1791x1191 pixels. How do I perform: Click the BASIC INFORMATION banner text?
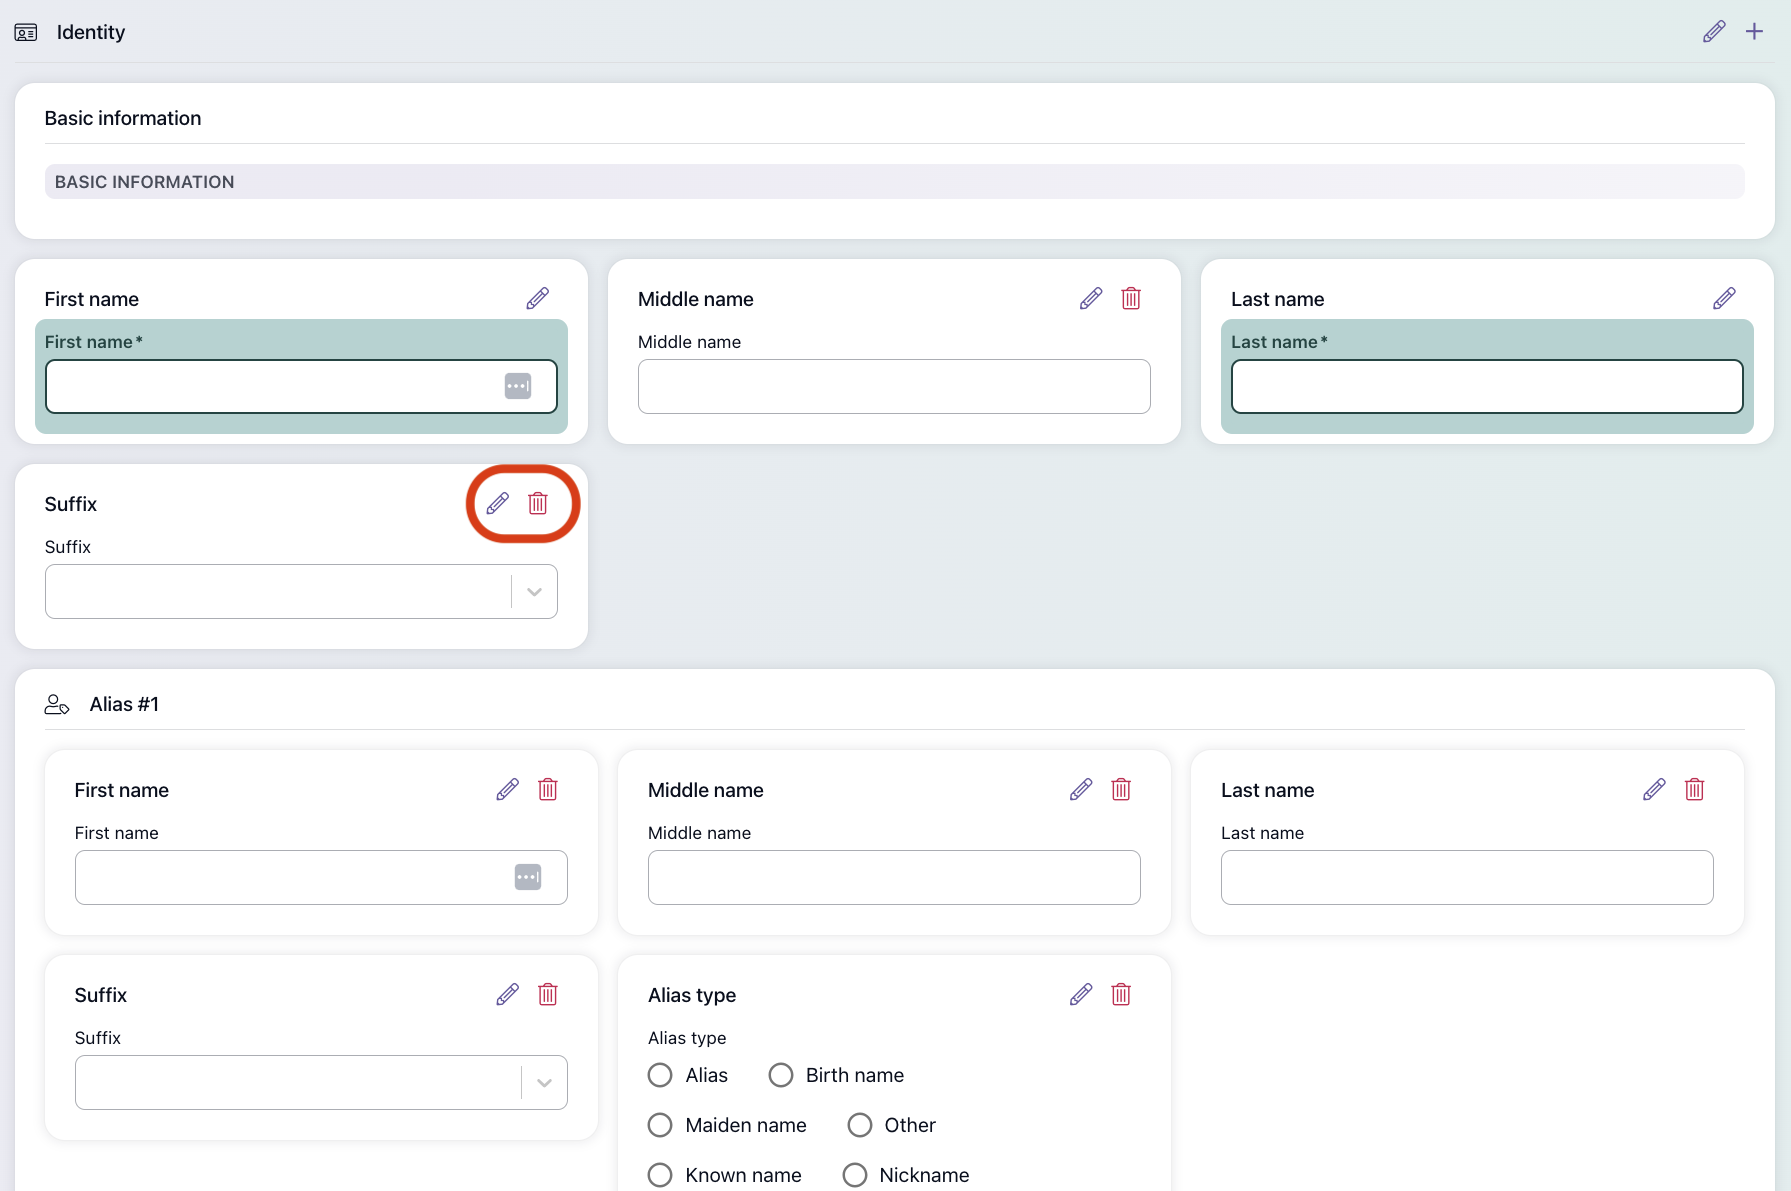click(145, 182)
